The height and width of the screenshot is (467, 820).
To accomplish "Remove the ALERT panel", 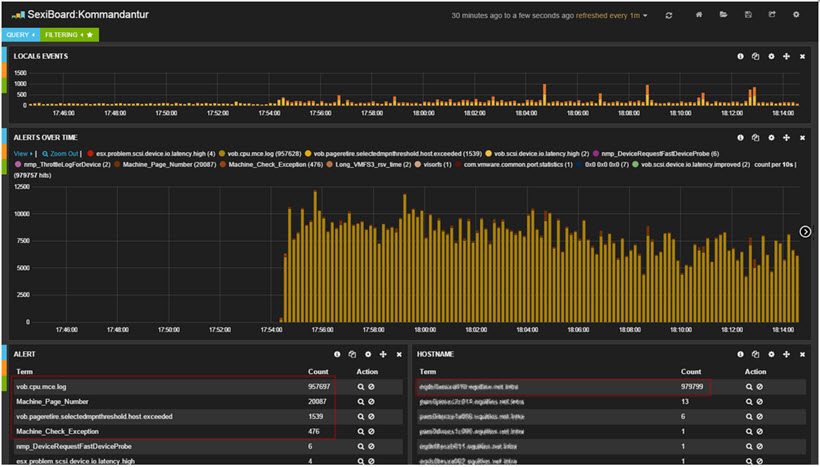I will [x=399, y=355].
